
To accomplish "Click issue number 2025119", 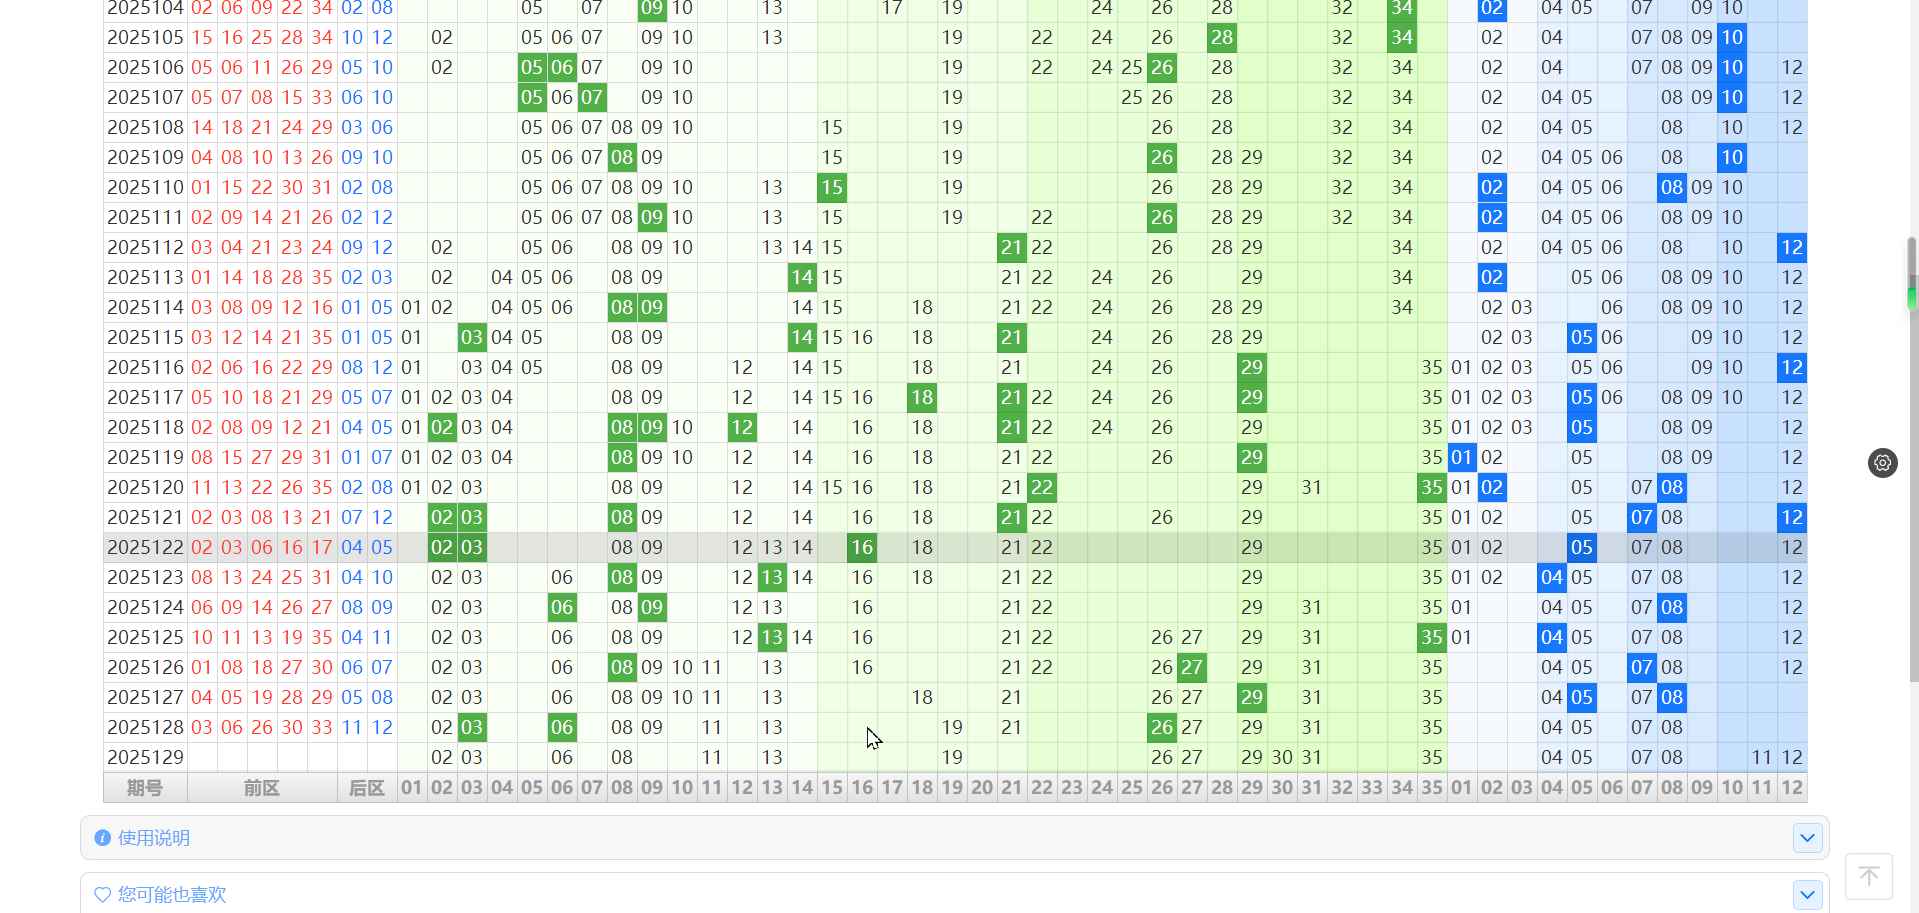I will click(145, 457).
